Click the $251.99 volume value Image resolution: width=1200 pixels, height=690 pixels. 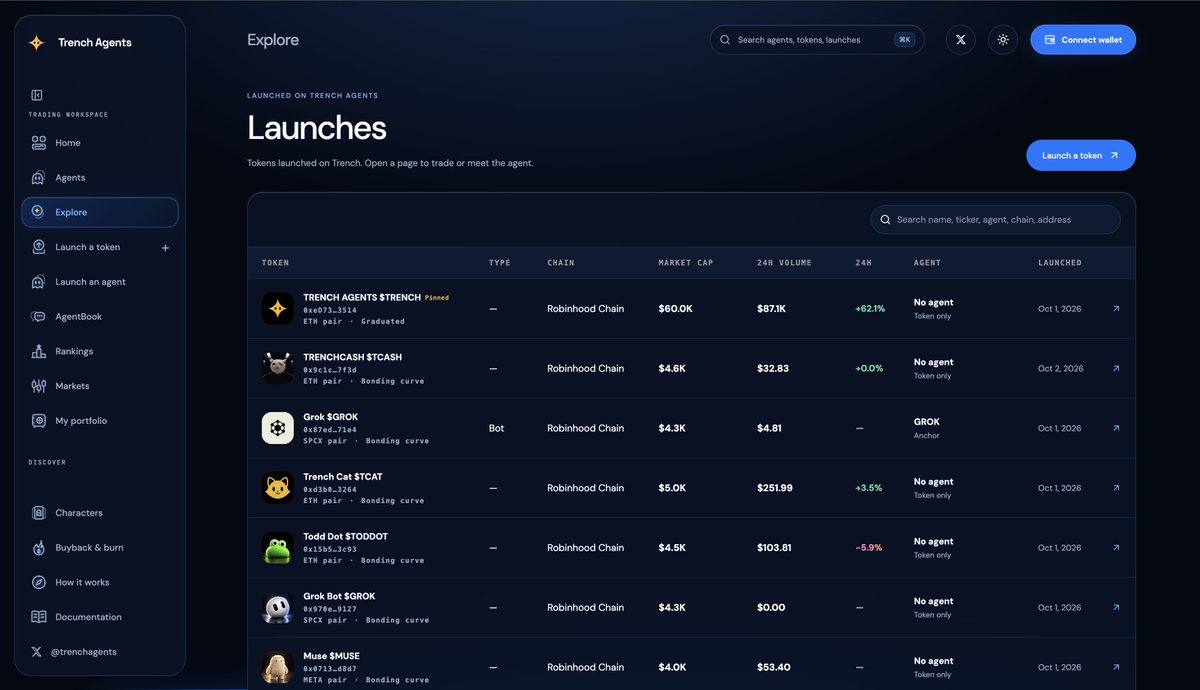(775, 488)
